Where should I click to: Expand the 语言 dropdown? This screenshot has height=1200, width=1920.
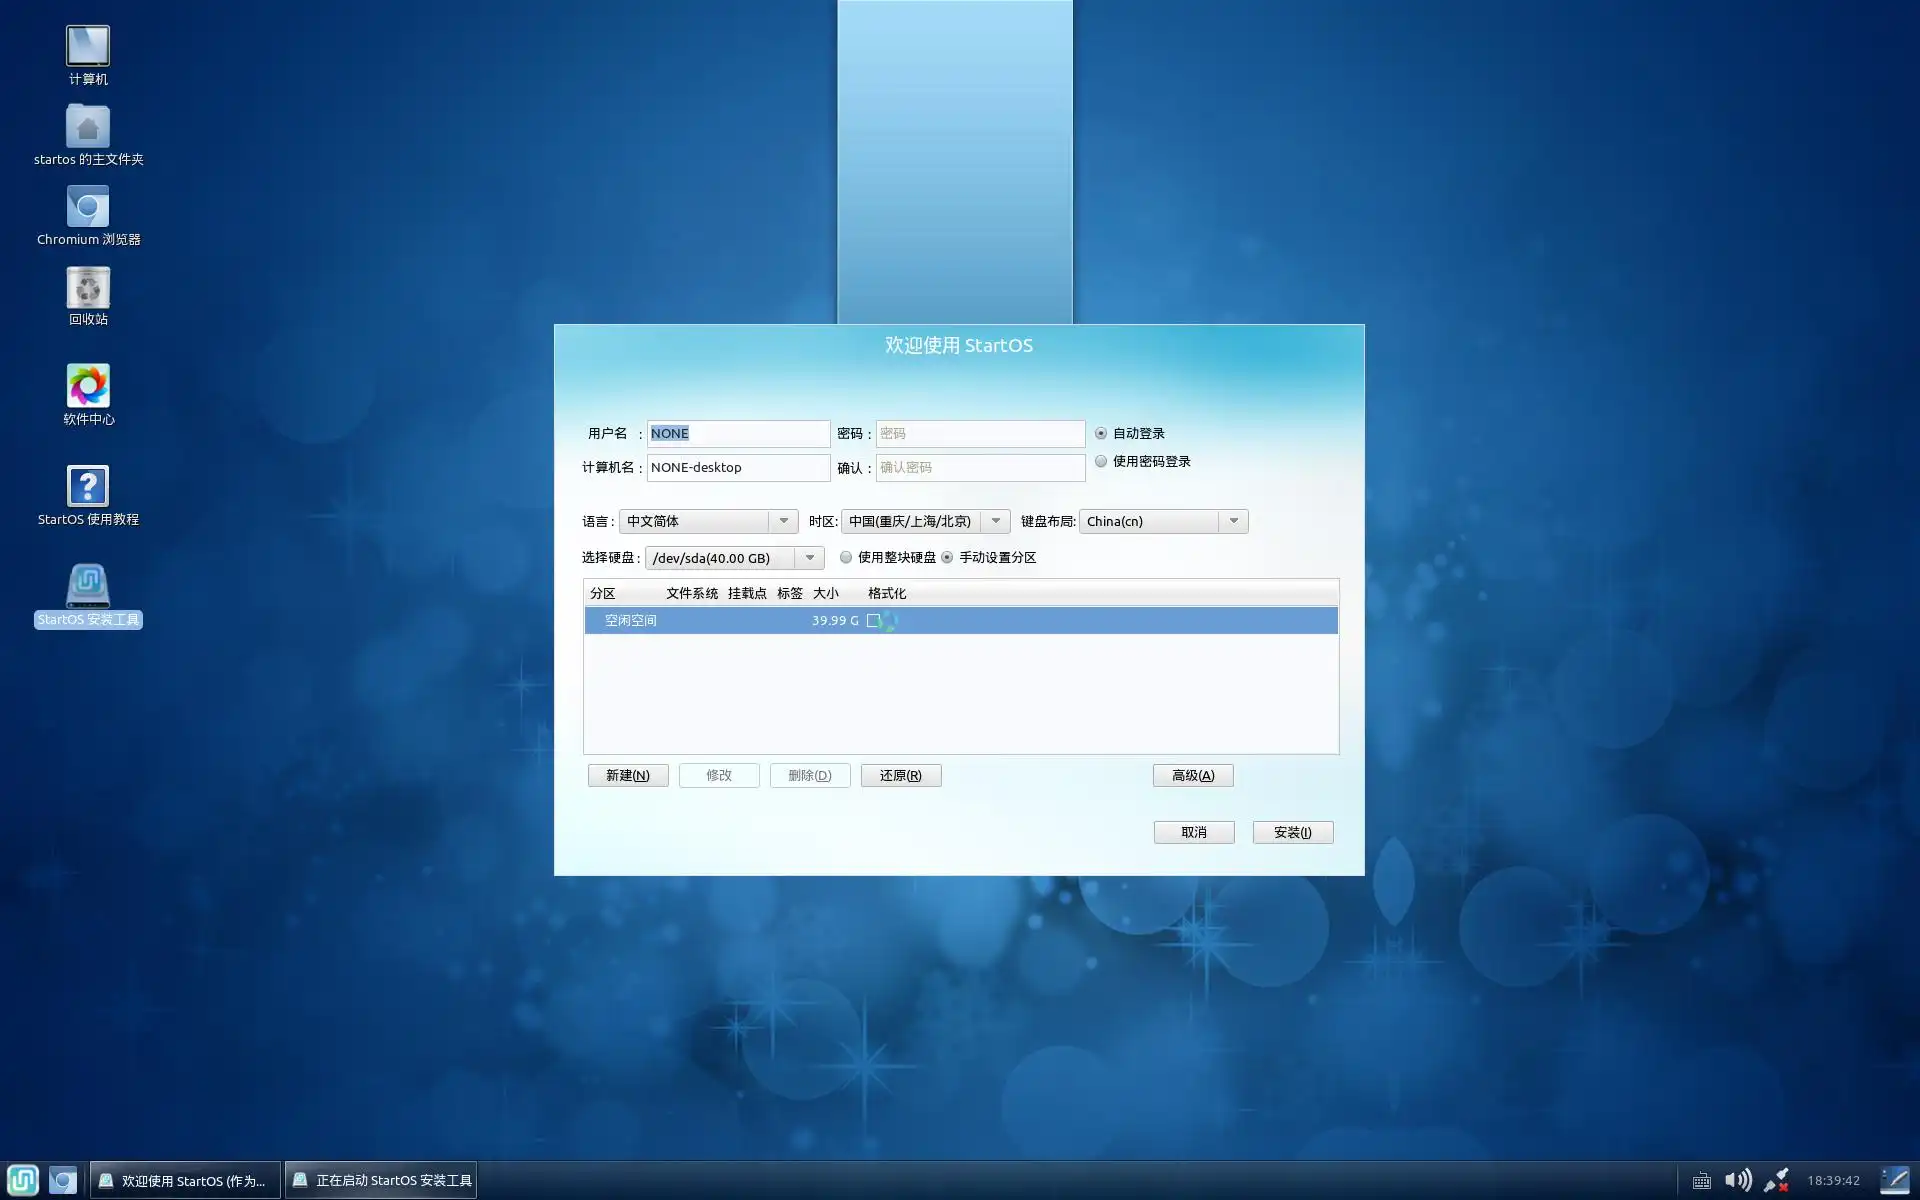(784, 521)
